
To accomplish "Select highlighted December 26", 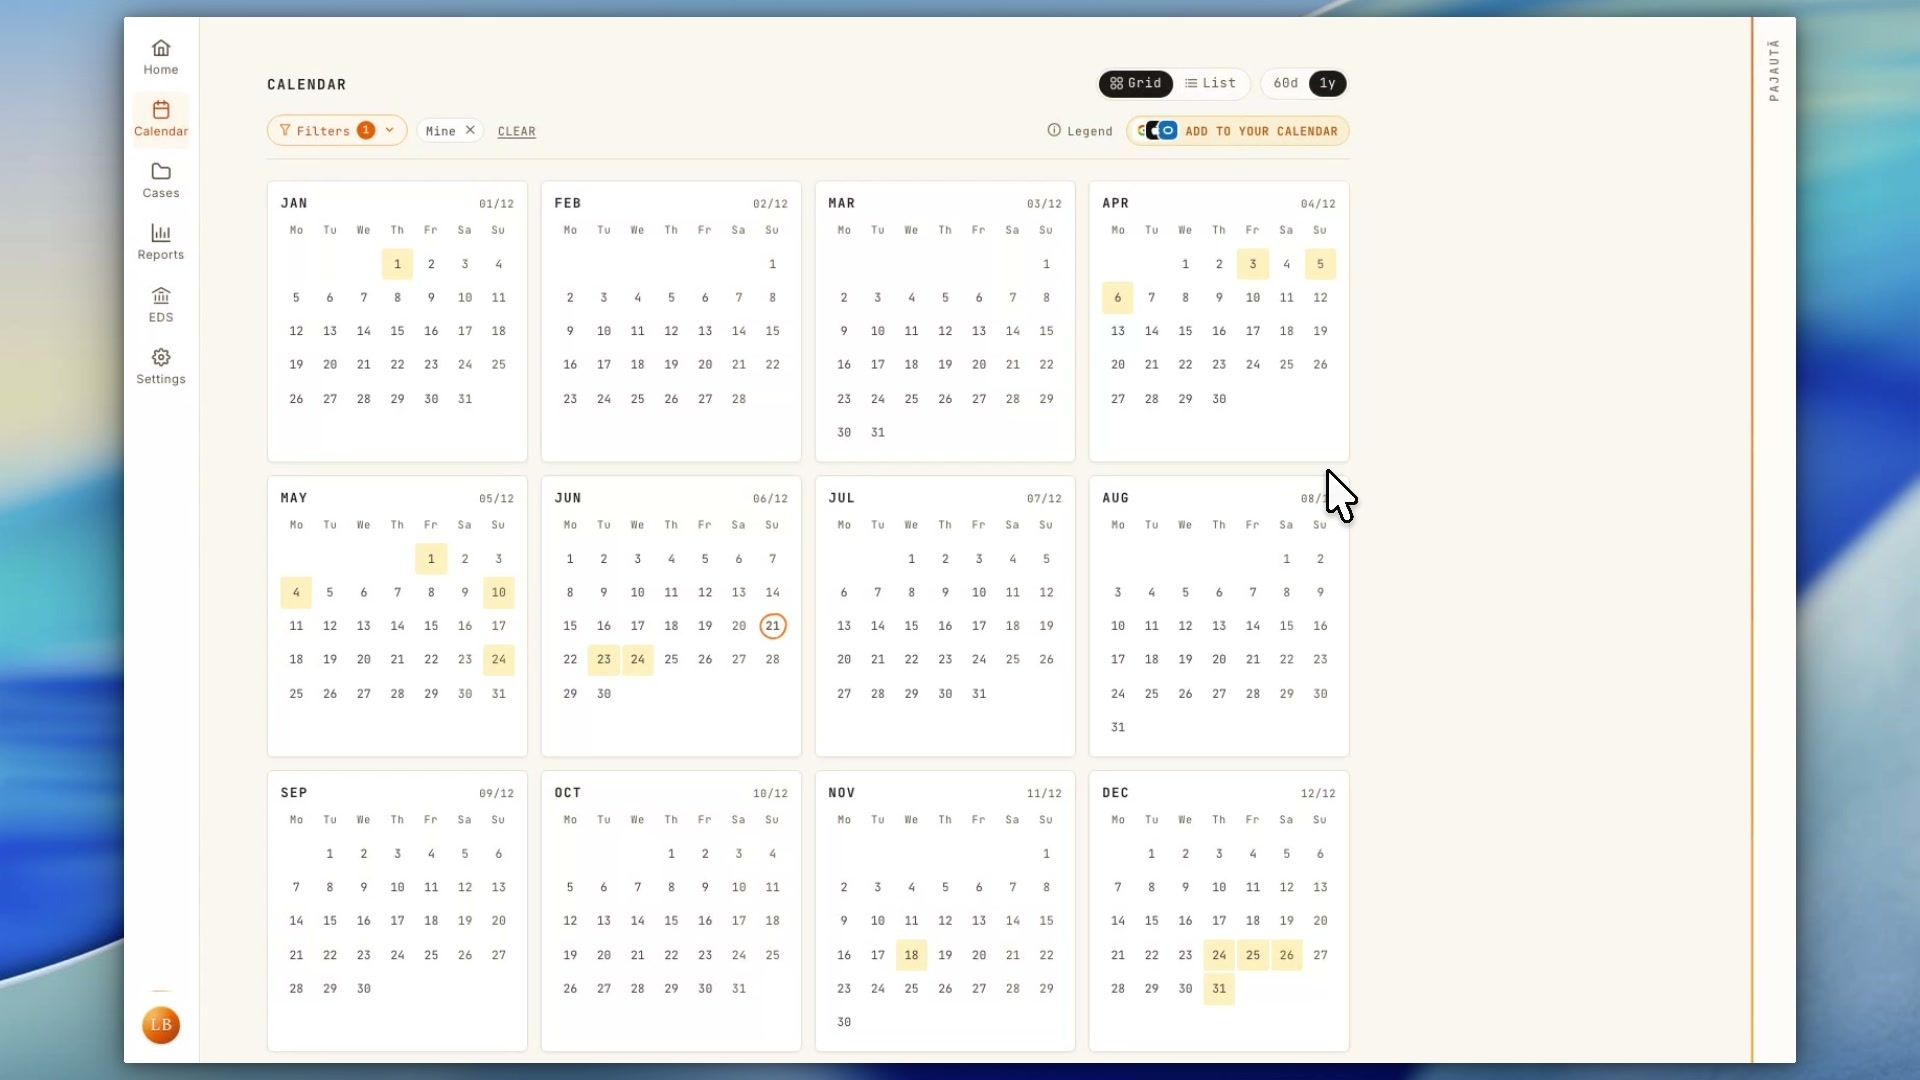I will 1287,955.
